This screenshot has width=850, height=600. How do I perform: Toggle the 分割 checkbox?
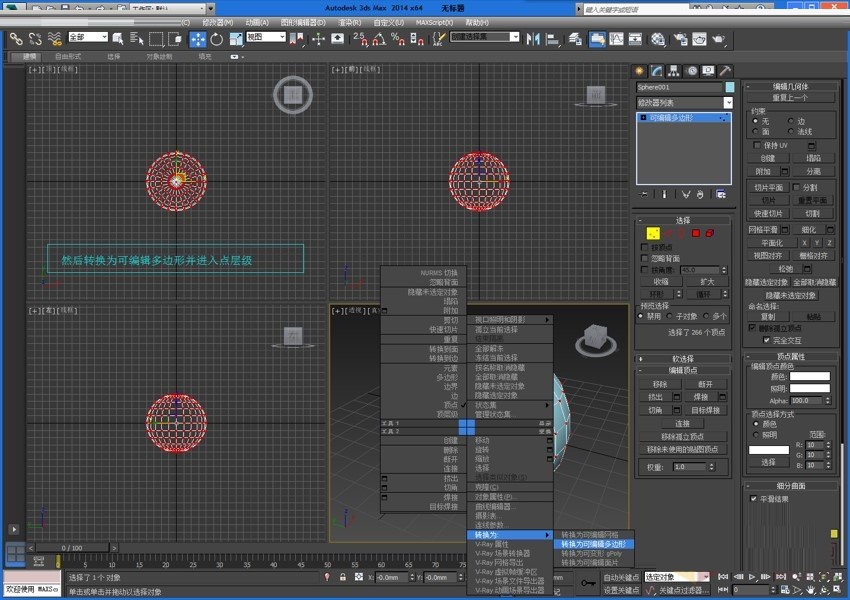pos(796,187)
